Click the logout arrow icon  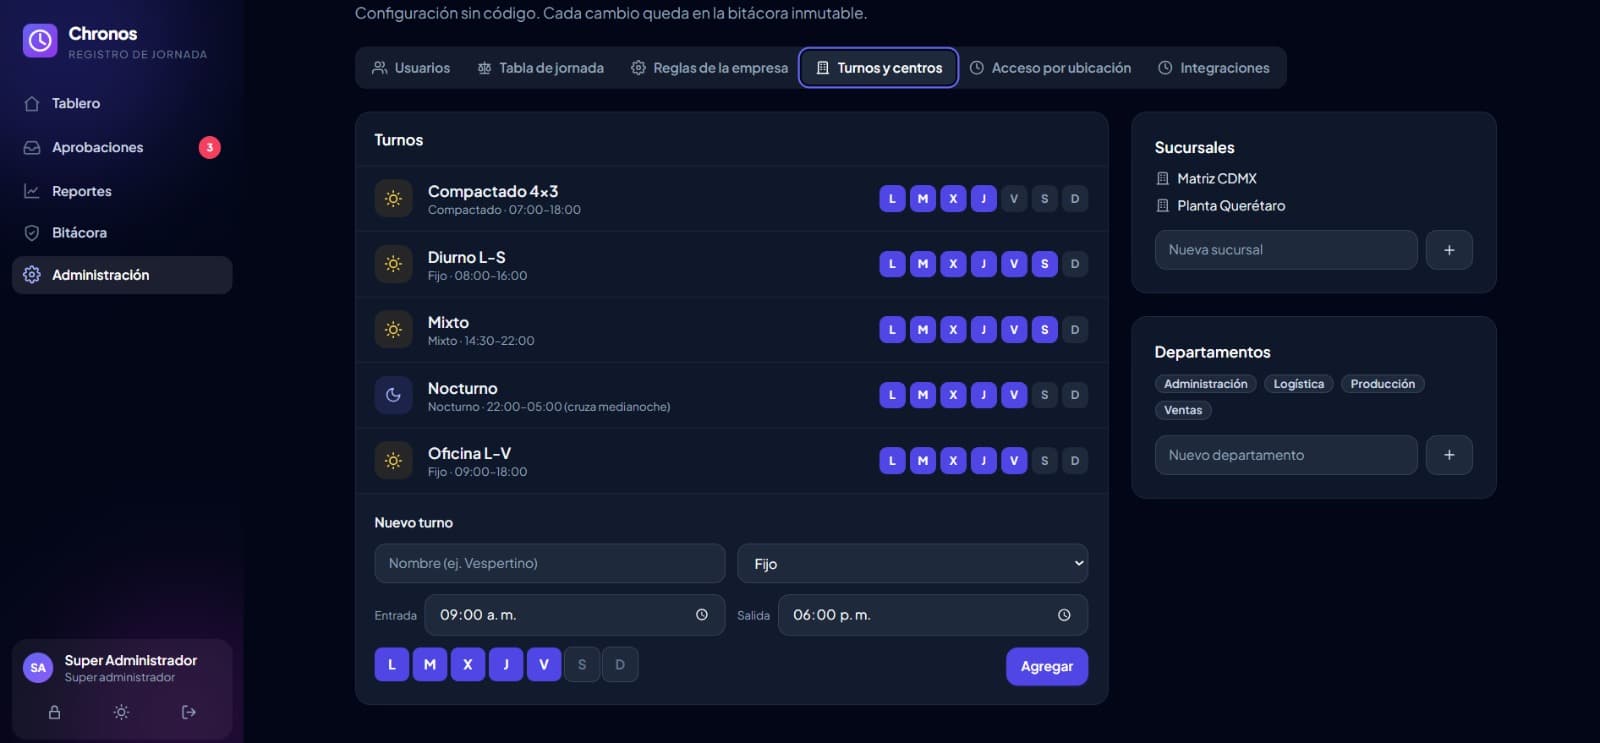(188, 712)
